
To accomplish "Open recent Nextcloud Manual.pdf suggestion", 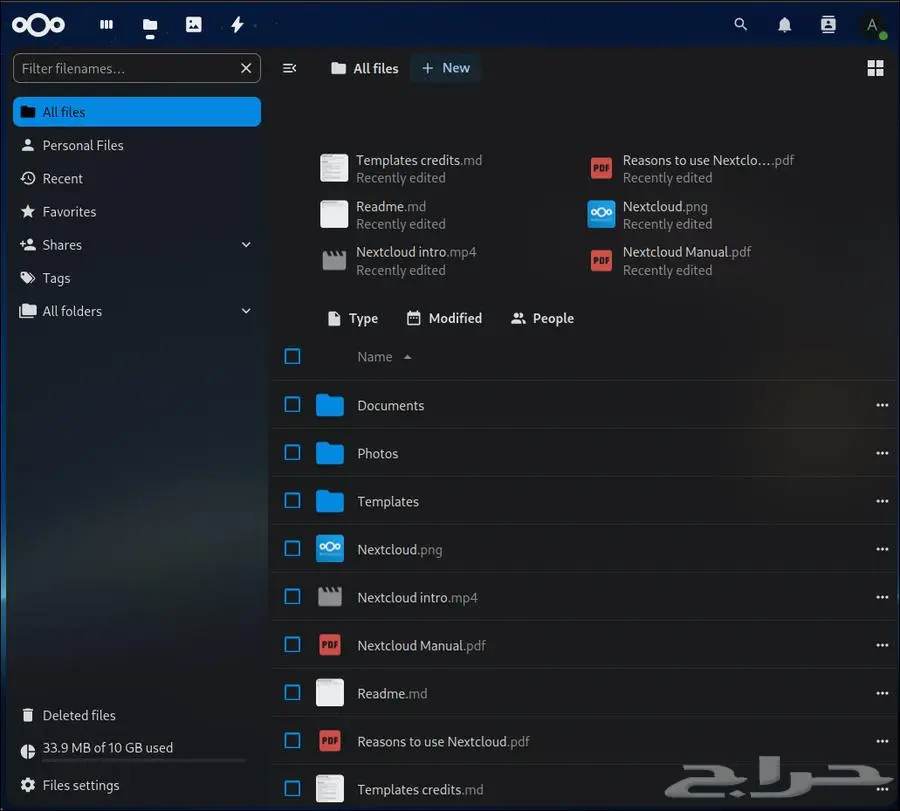I will pyautogui.click(x=669, y=261).
